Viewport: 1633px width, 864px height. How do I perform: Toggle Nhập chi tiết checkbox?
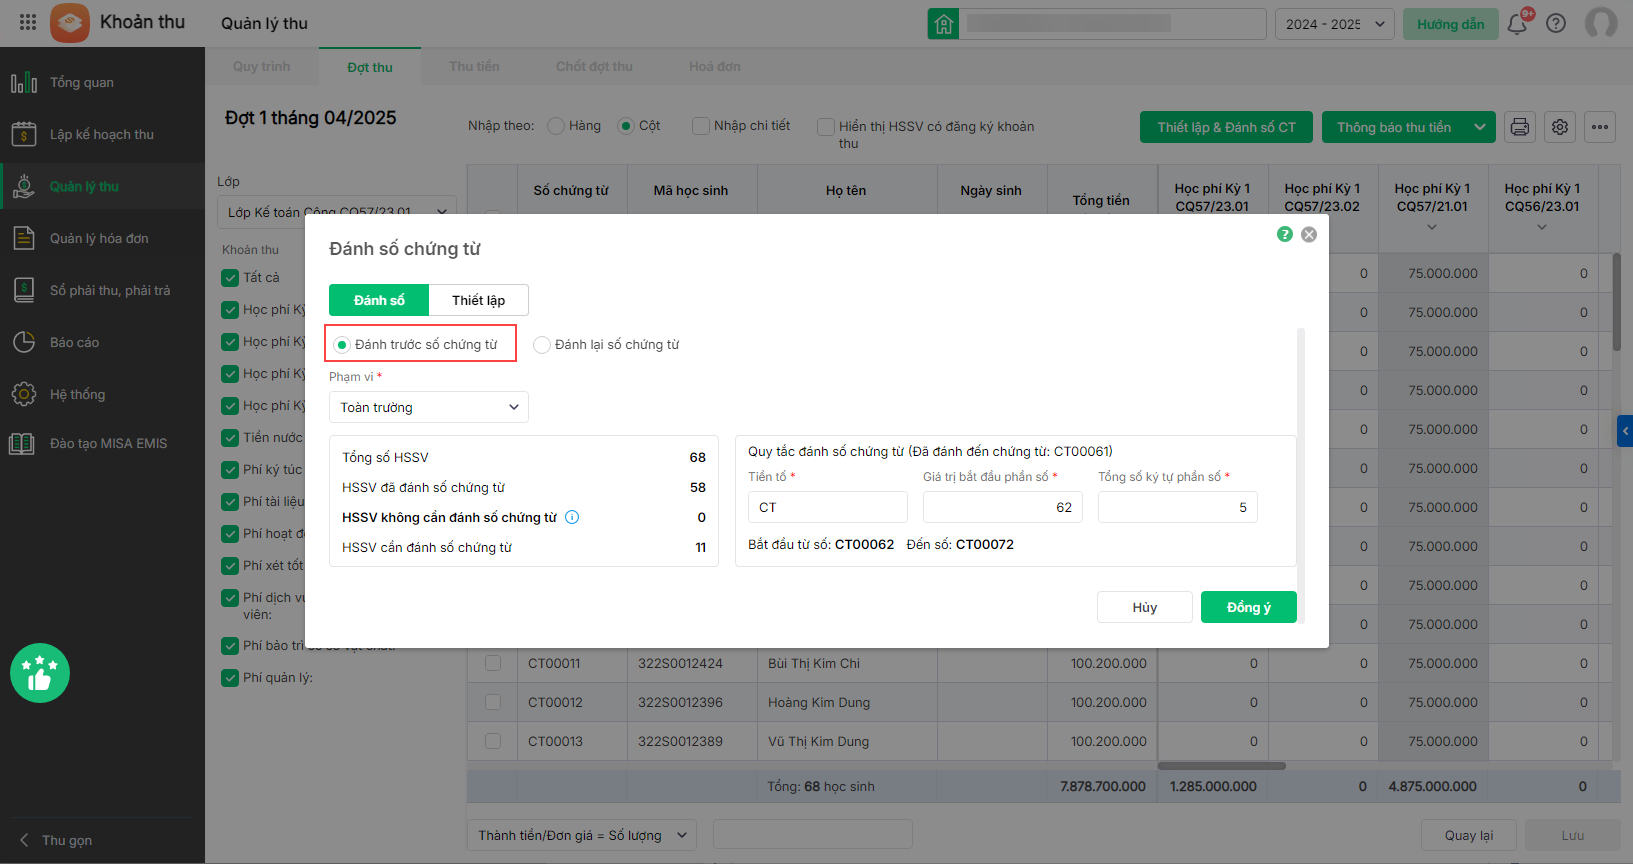(x=701, y=126)
